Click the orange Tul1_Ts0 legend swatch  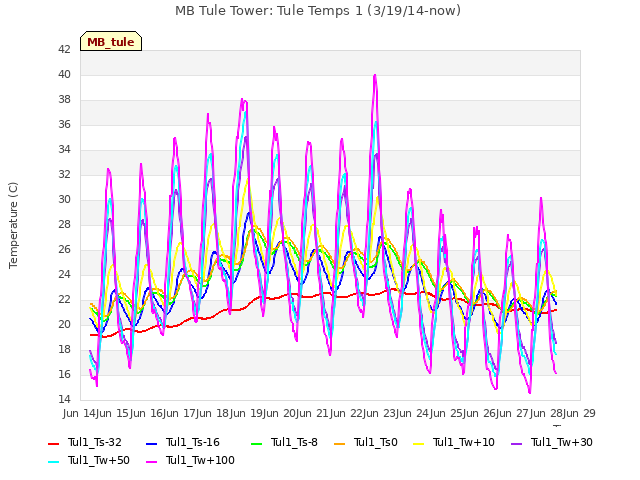[x=340, y=443]
